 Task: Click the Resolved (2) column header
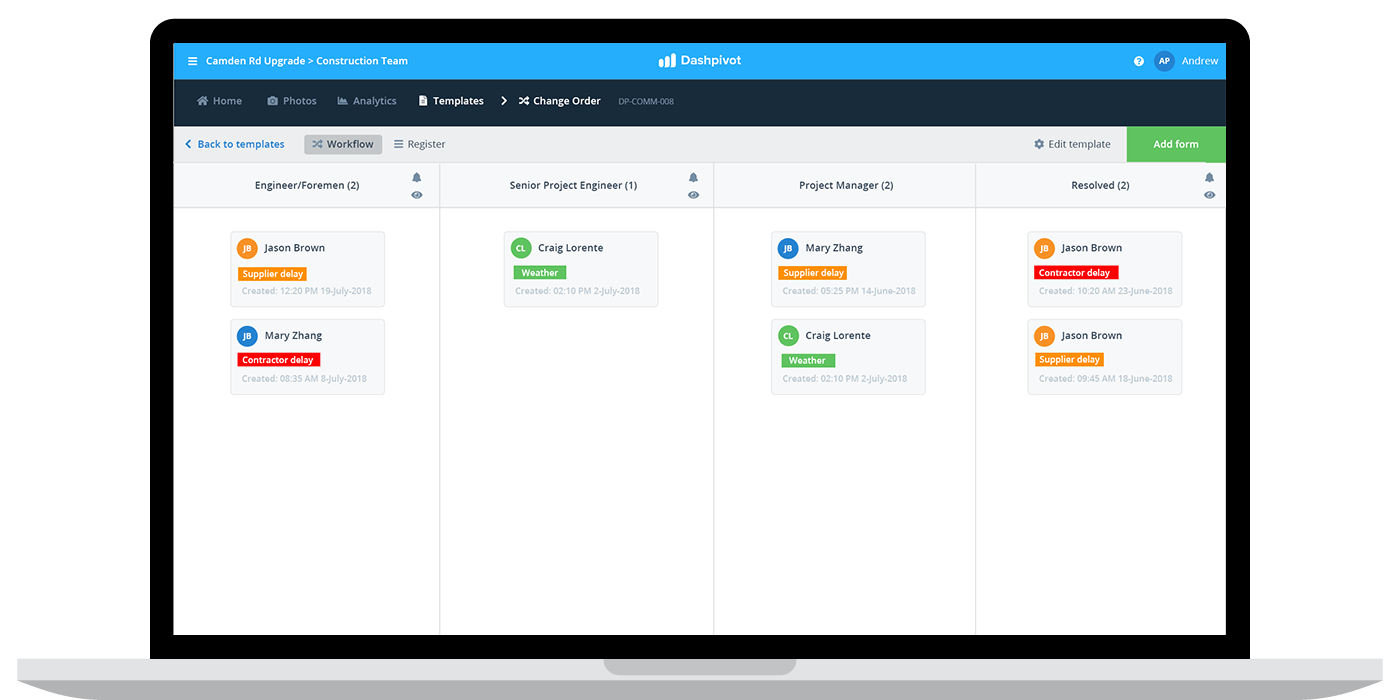click(1100, 185)
